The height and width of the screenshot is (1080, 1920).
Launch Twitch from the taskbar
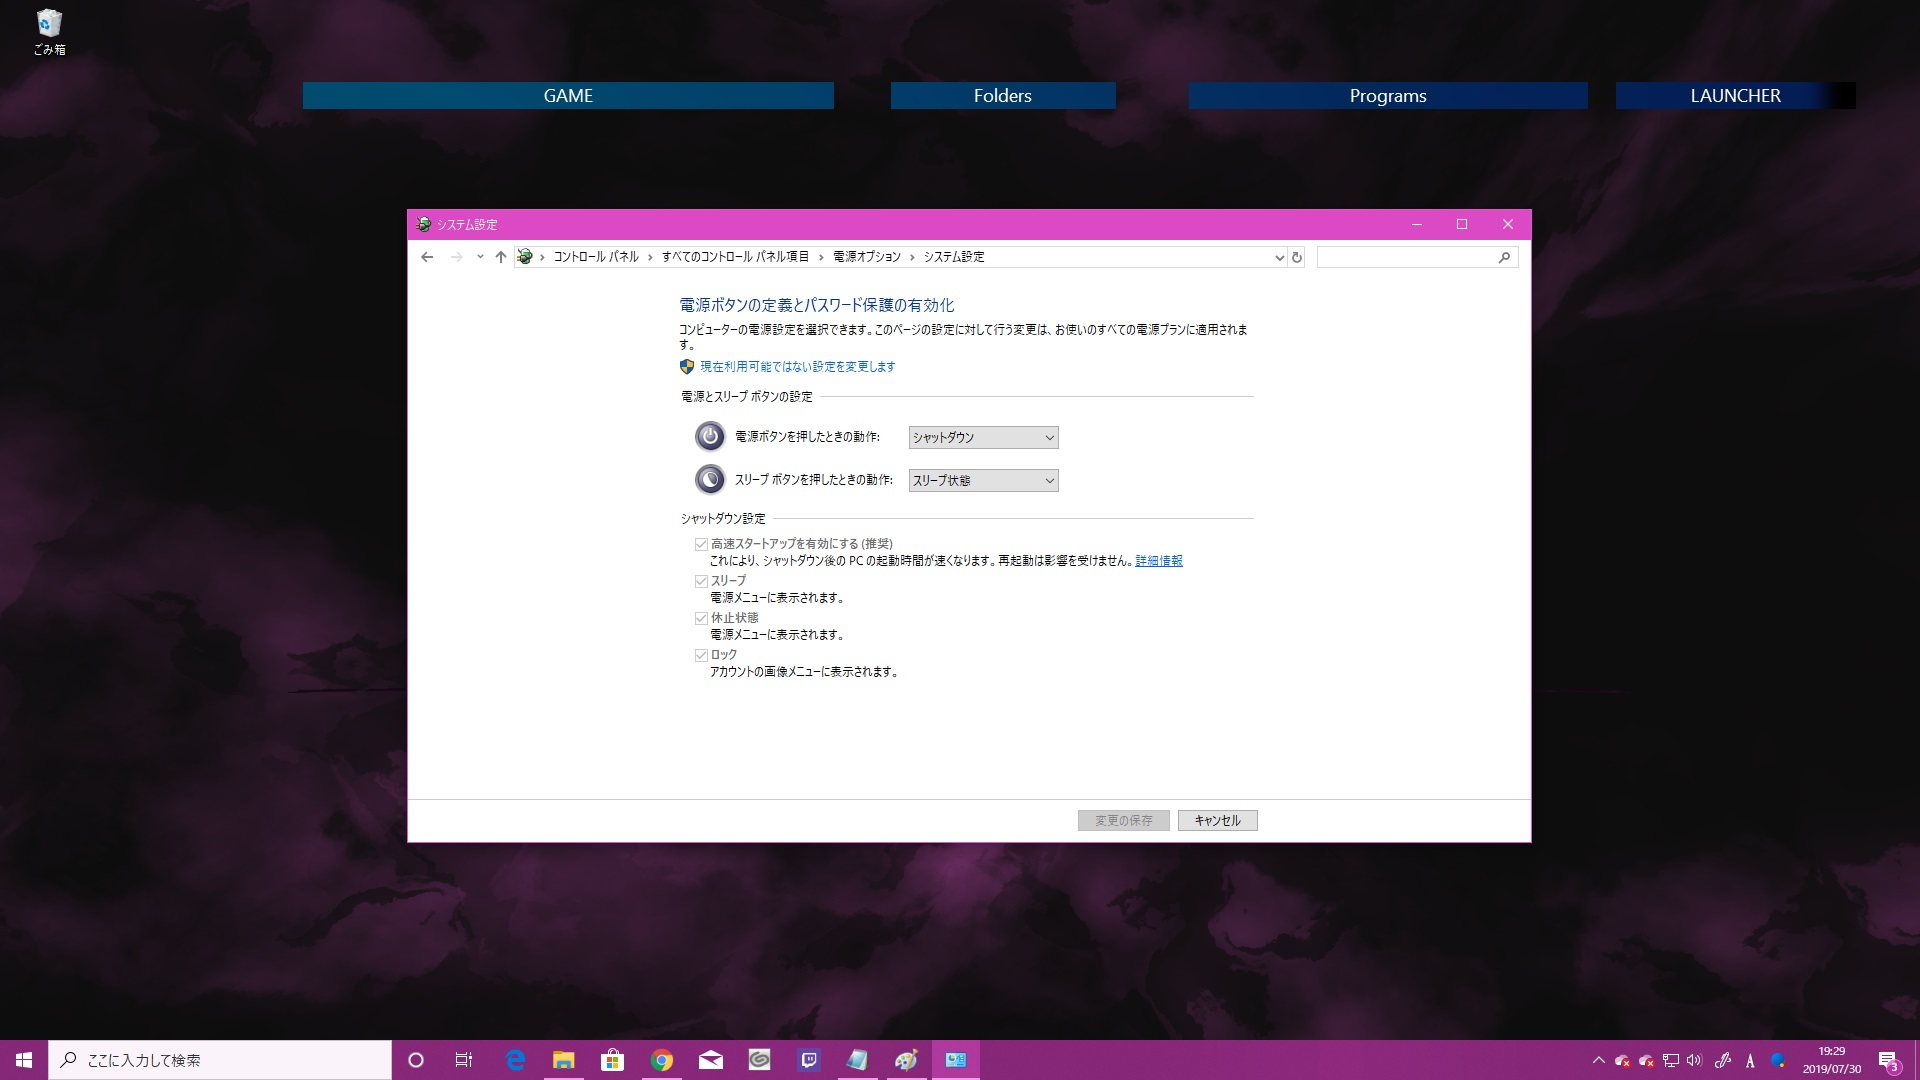809,1060
